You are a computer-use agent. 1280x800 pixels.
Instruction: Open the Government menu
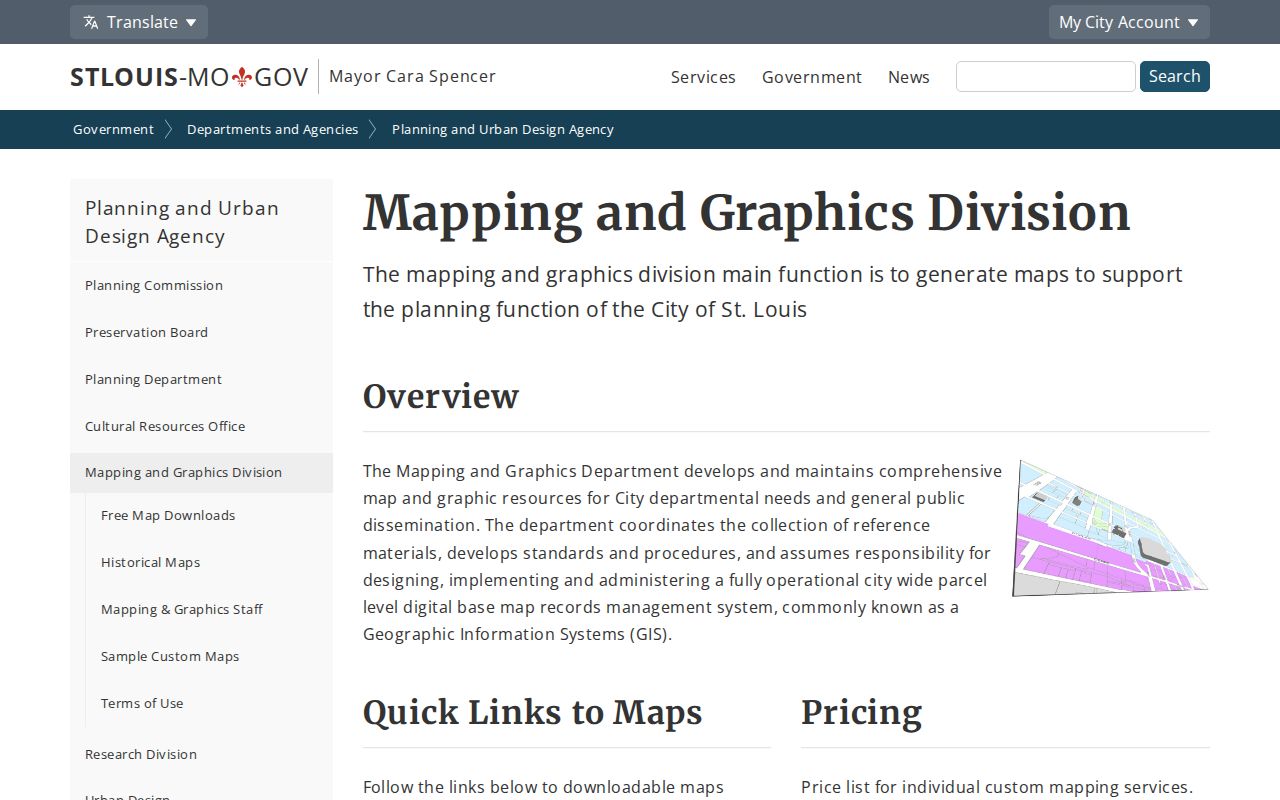[812, 77]
